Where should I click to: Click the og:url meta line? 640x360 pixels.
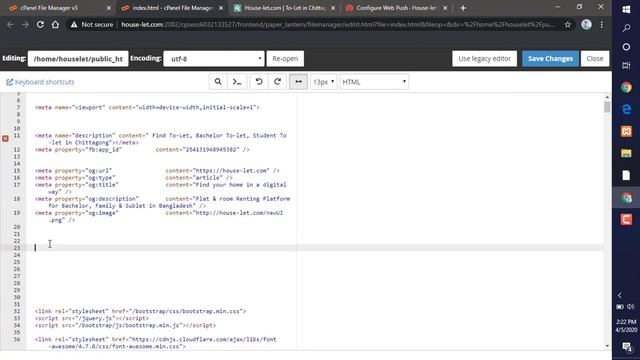pyautogui.click(x=157, y=171)
